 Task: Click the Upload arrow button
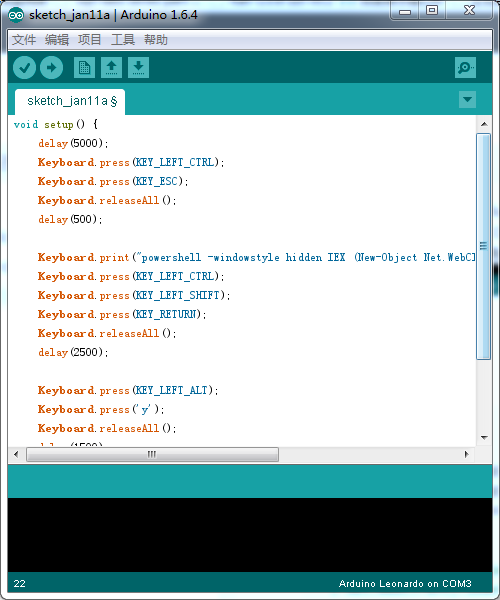(x=52, y=68)
